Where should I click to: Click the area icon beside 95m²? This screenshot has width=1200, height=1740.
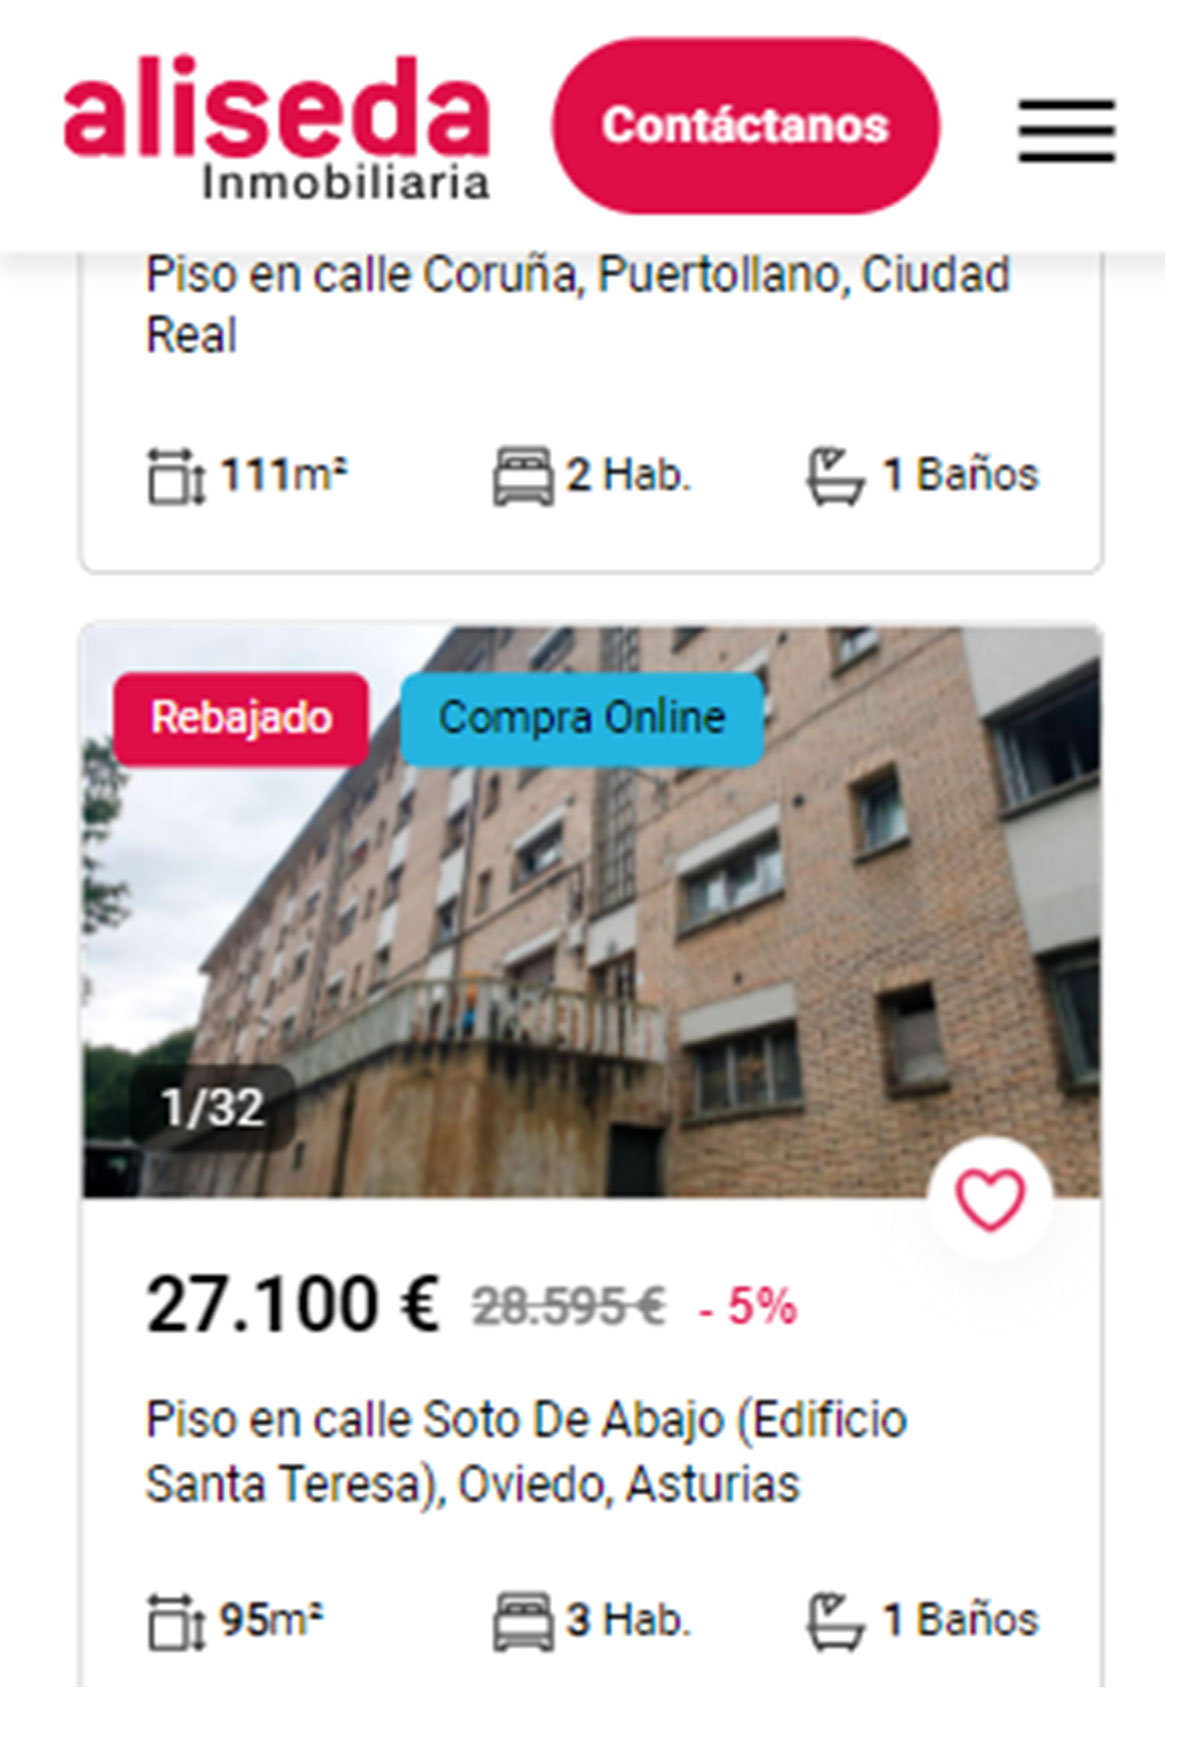(x=176, y=1621)
